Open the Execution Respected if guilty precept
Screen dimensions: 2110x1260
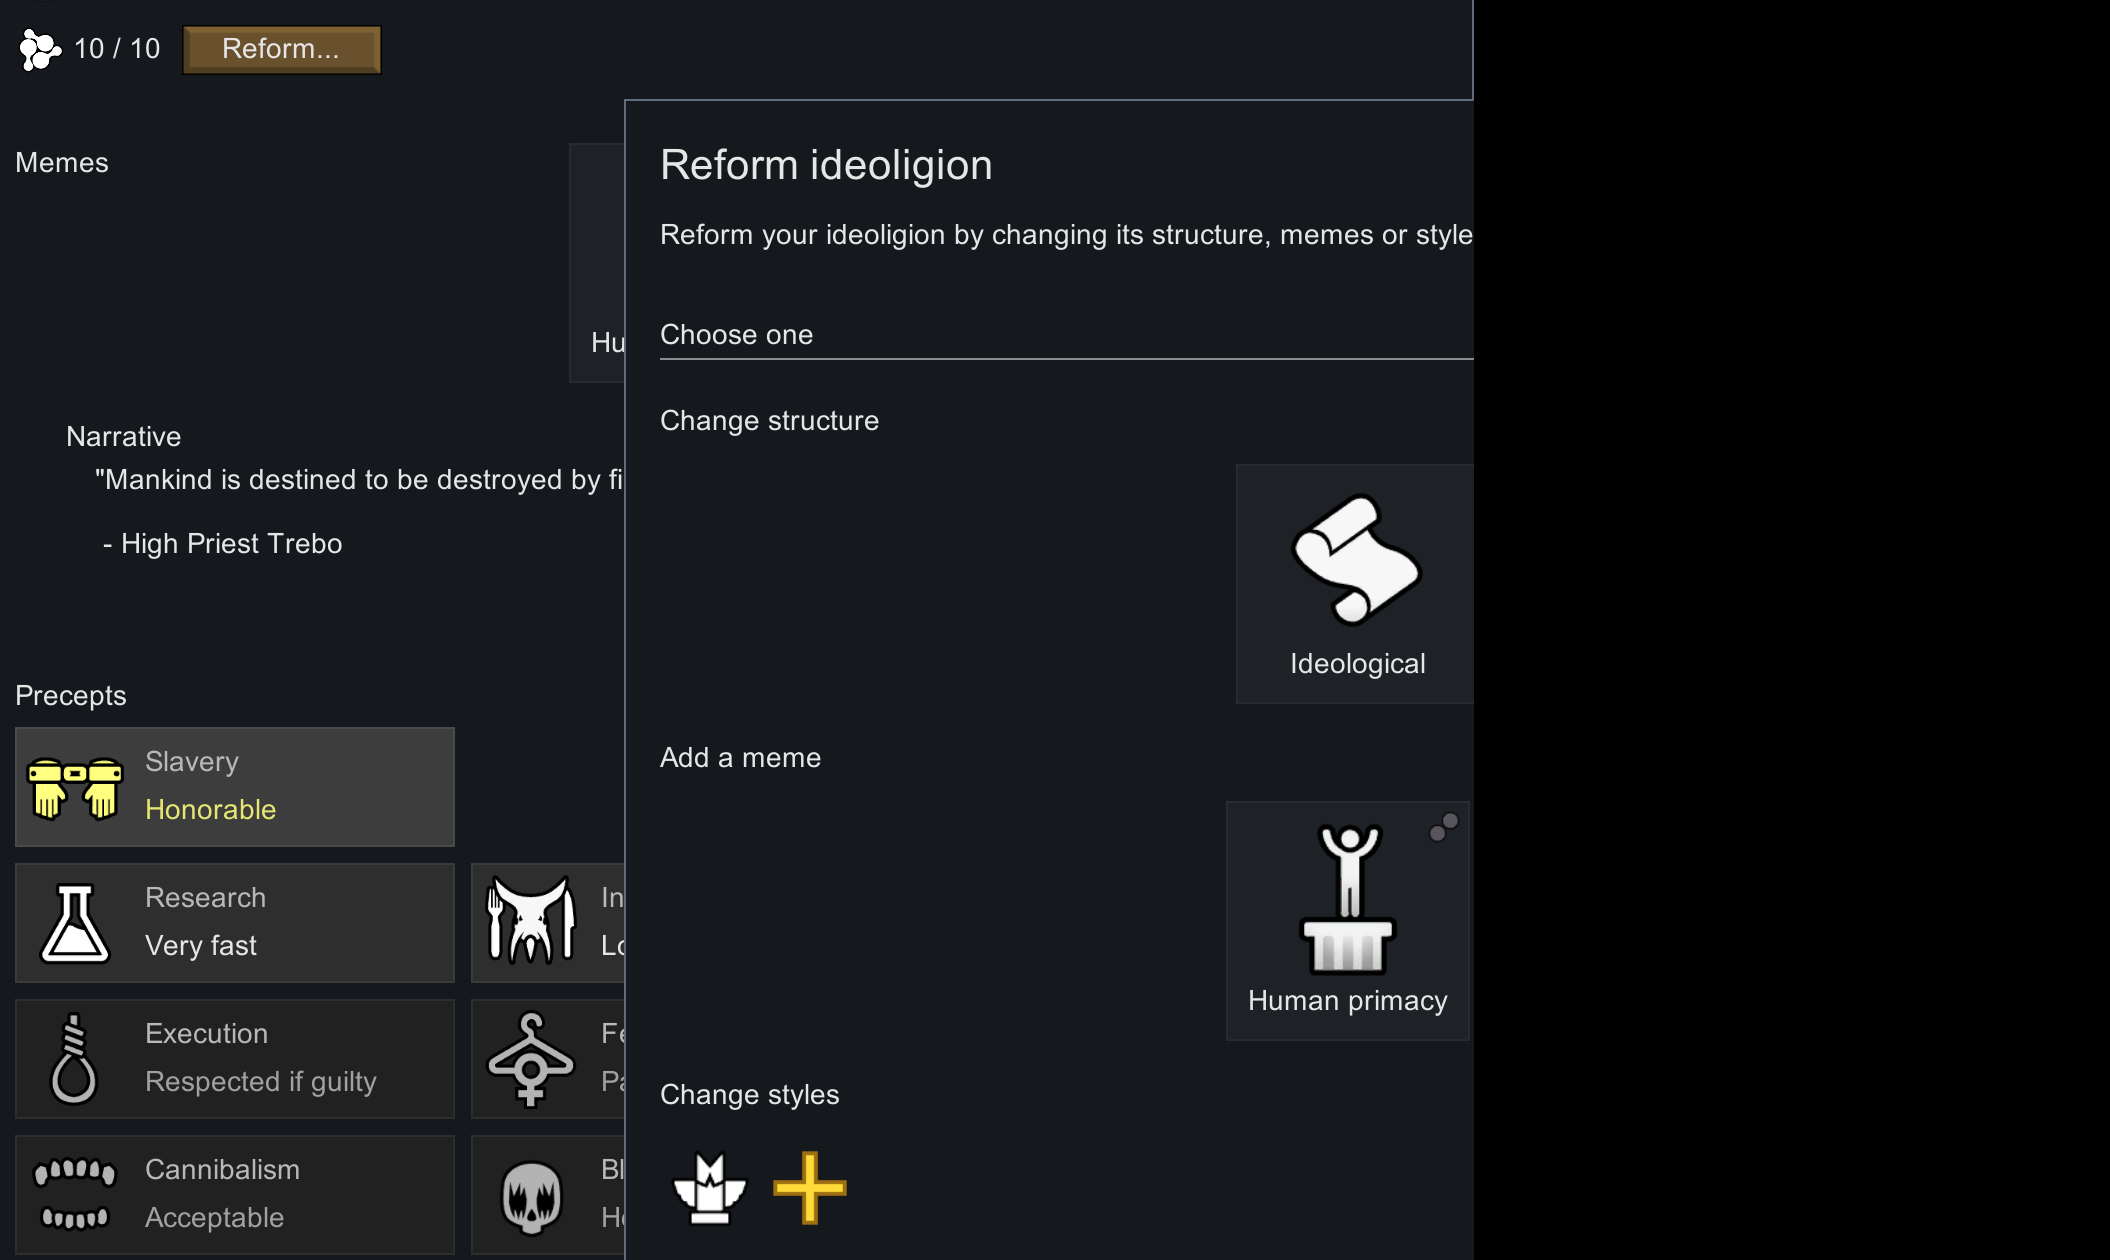(x=235, y=1059)
